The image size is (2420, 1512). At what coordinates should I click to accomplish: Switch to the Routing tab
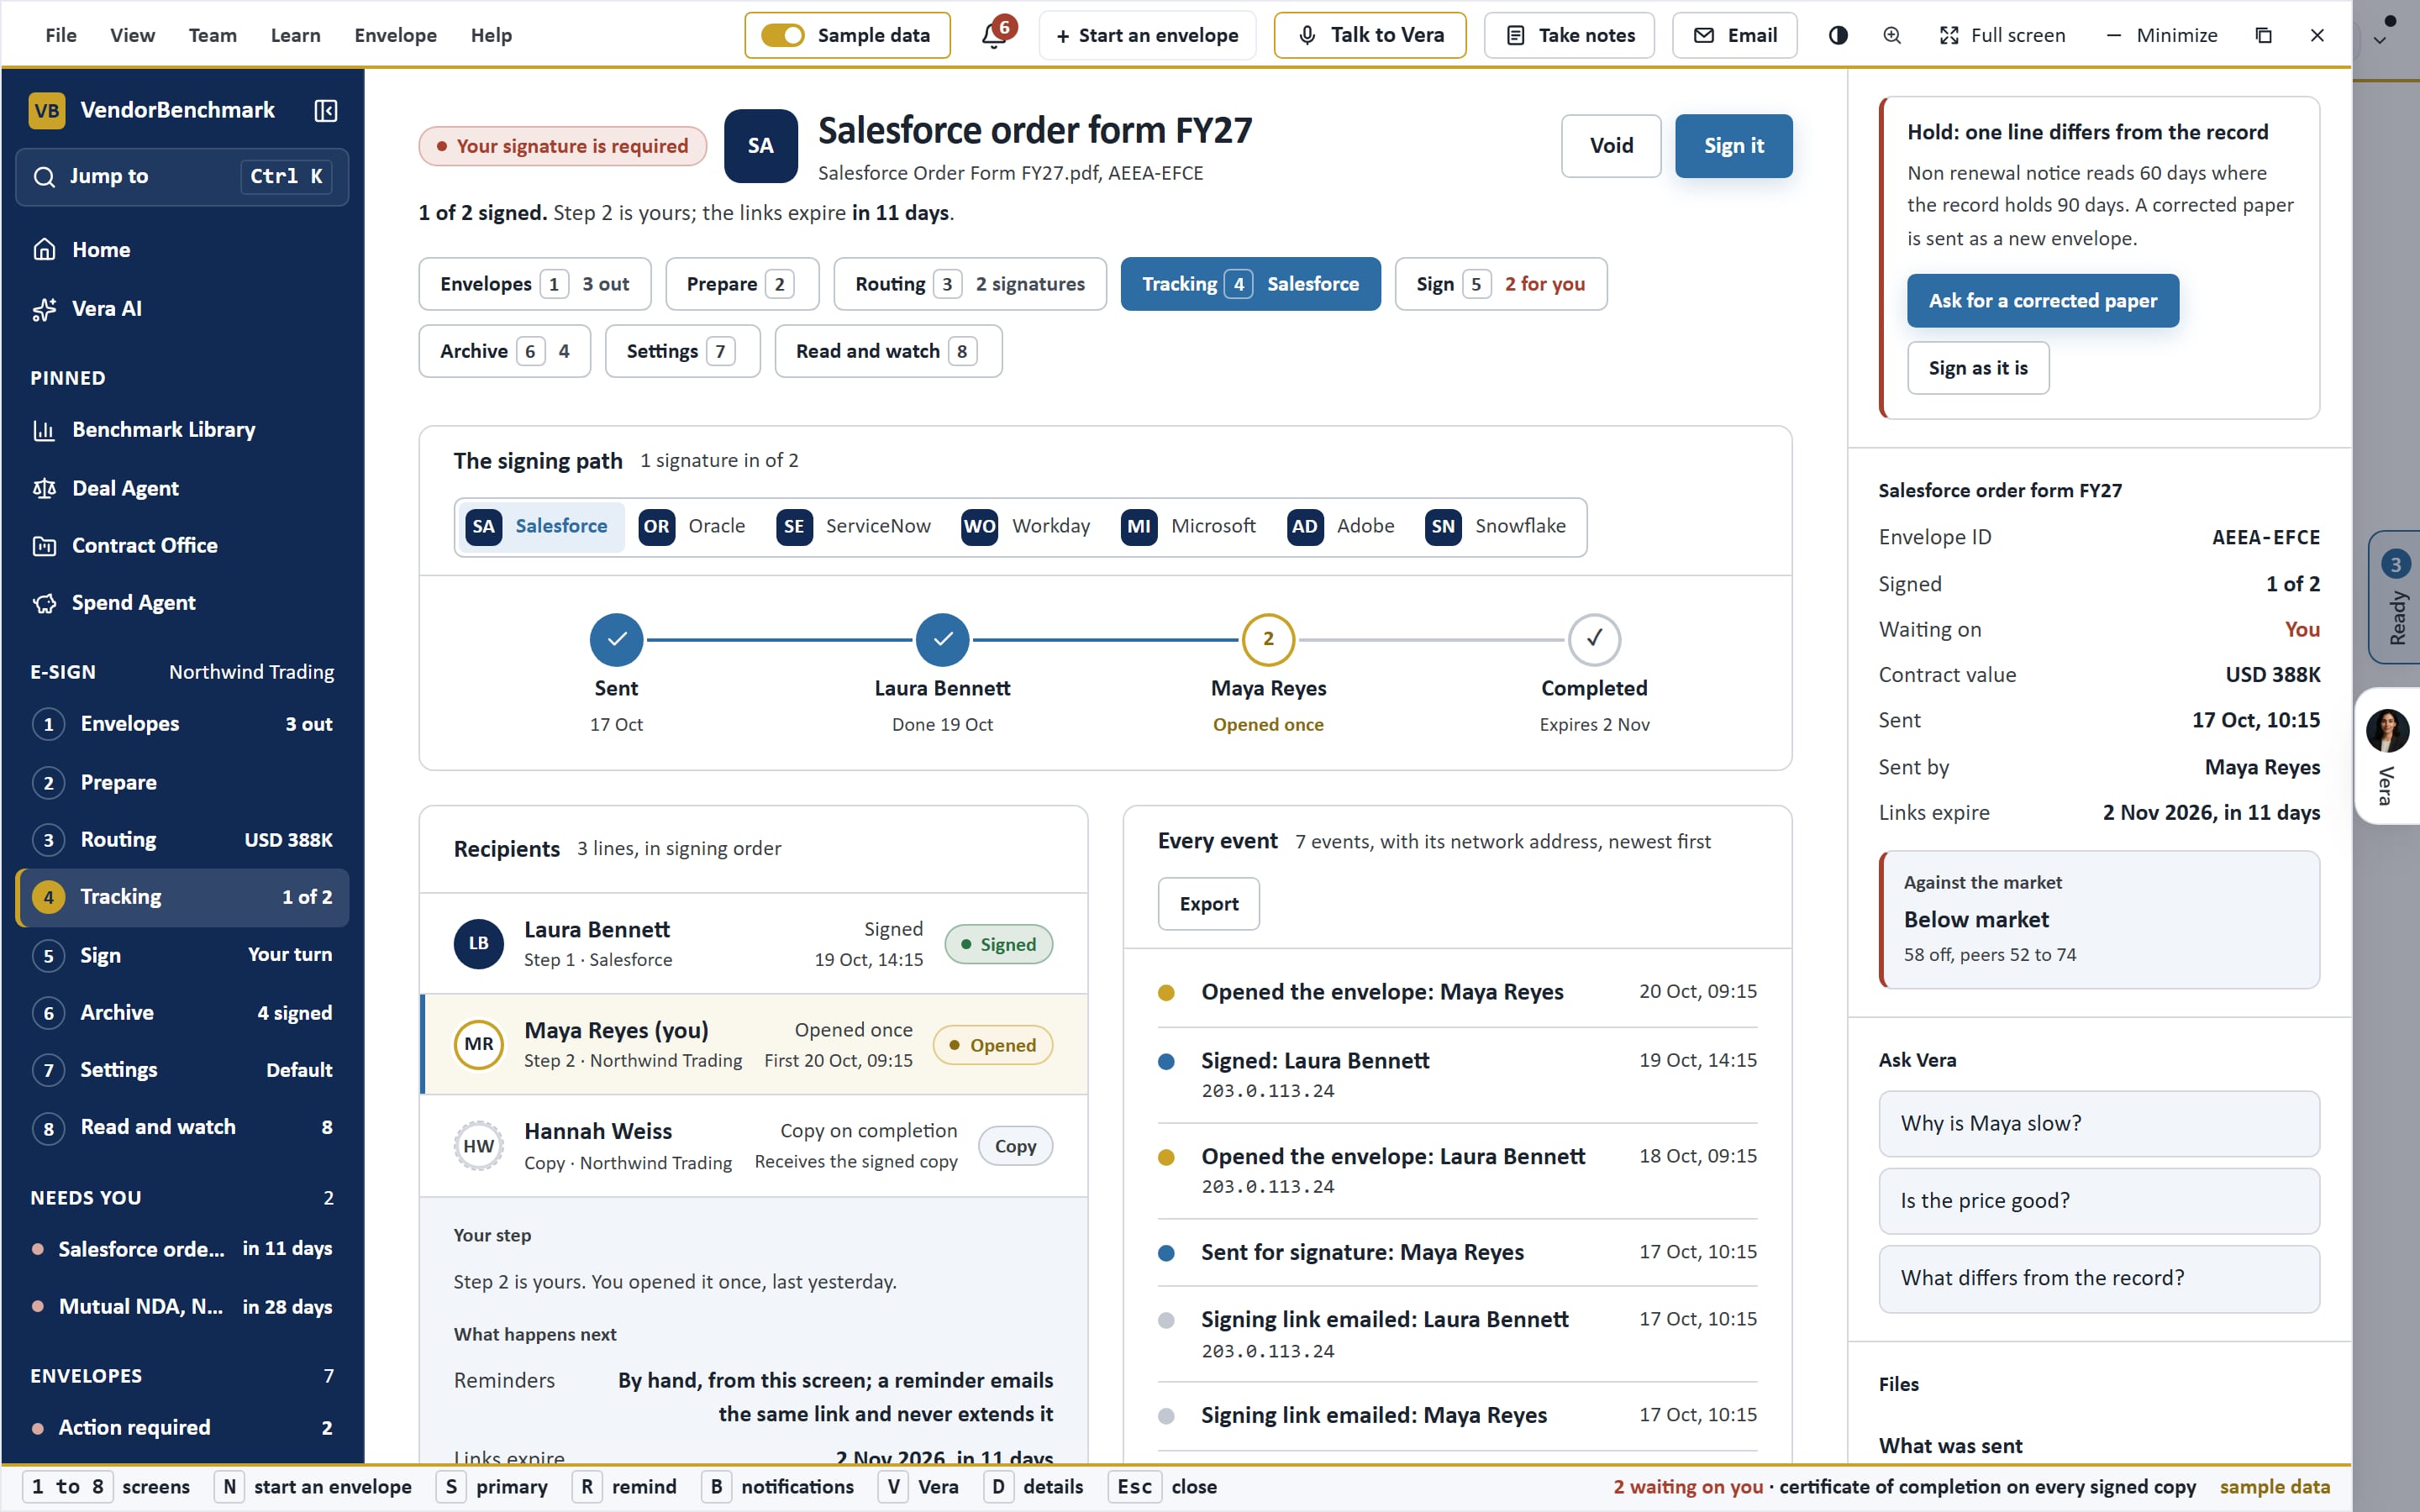click(969, 284)
